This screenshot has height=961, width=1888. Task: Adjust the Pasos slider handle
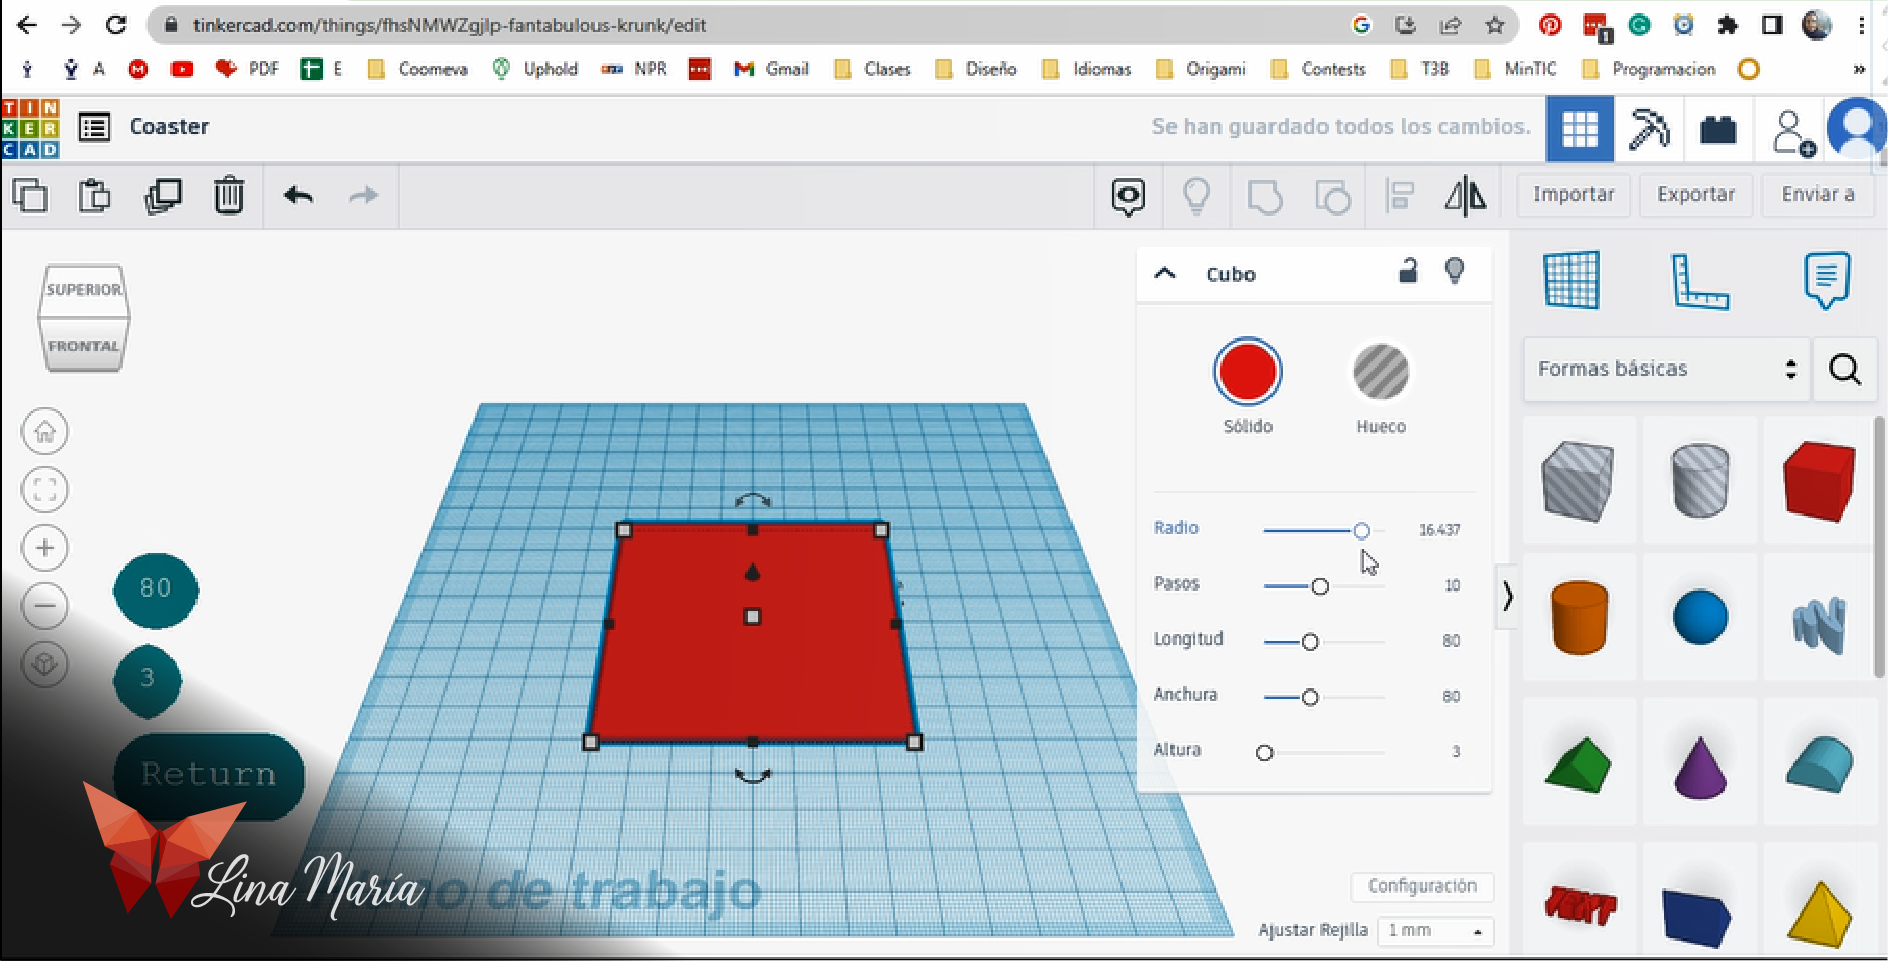pos(1320,587)
